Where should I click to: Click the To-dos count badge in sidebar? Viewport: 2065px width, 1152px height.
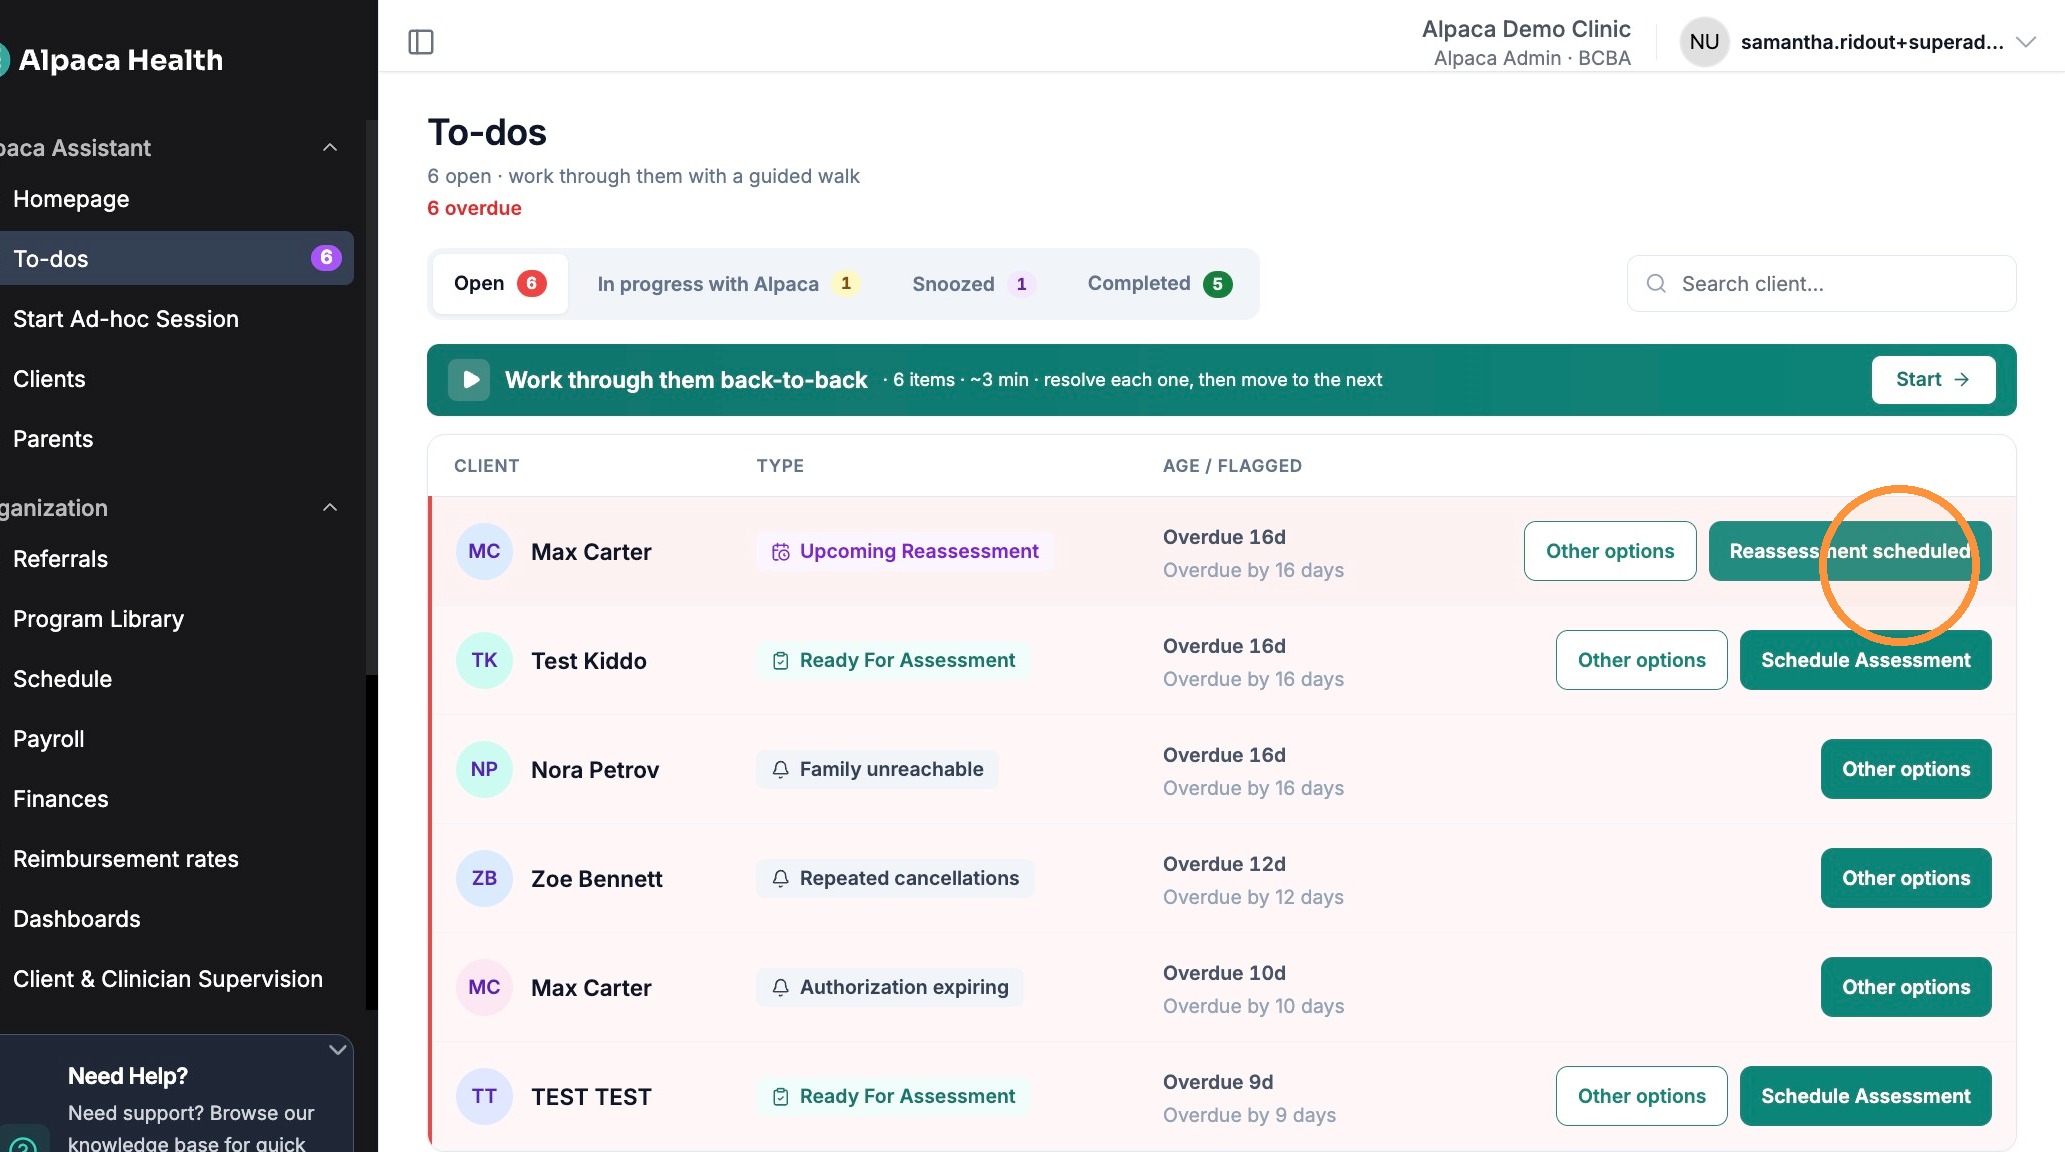(326, 258)
